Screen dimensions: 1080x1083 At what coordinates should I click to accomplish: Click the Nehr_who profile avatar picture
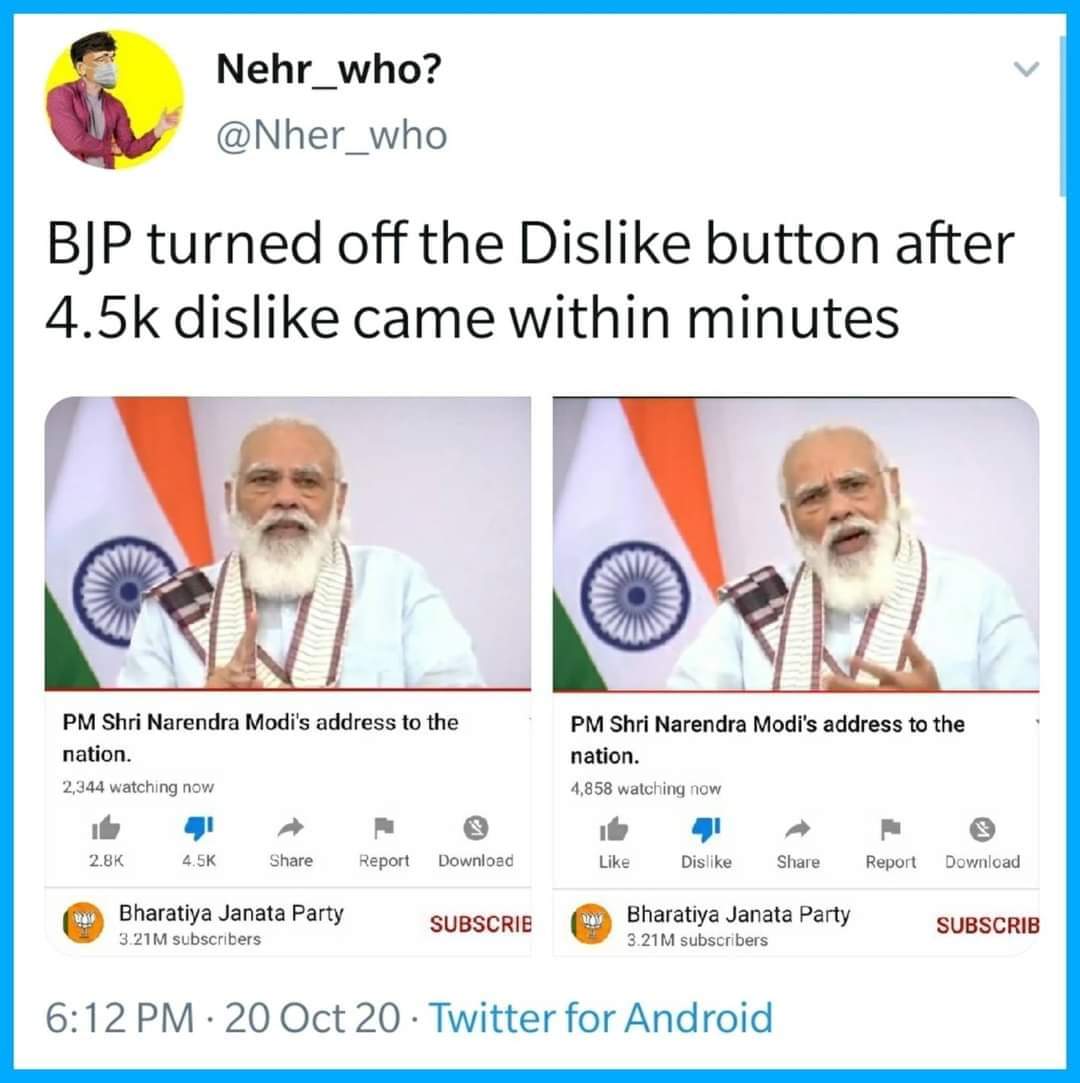114,98
